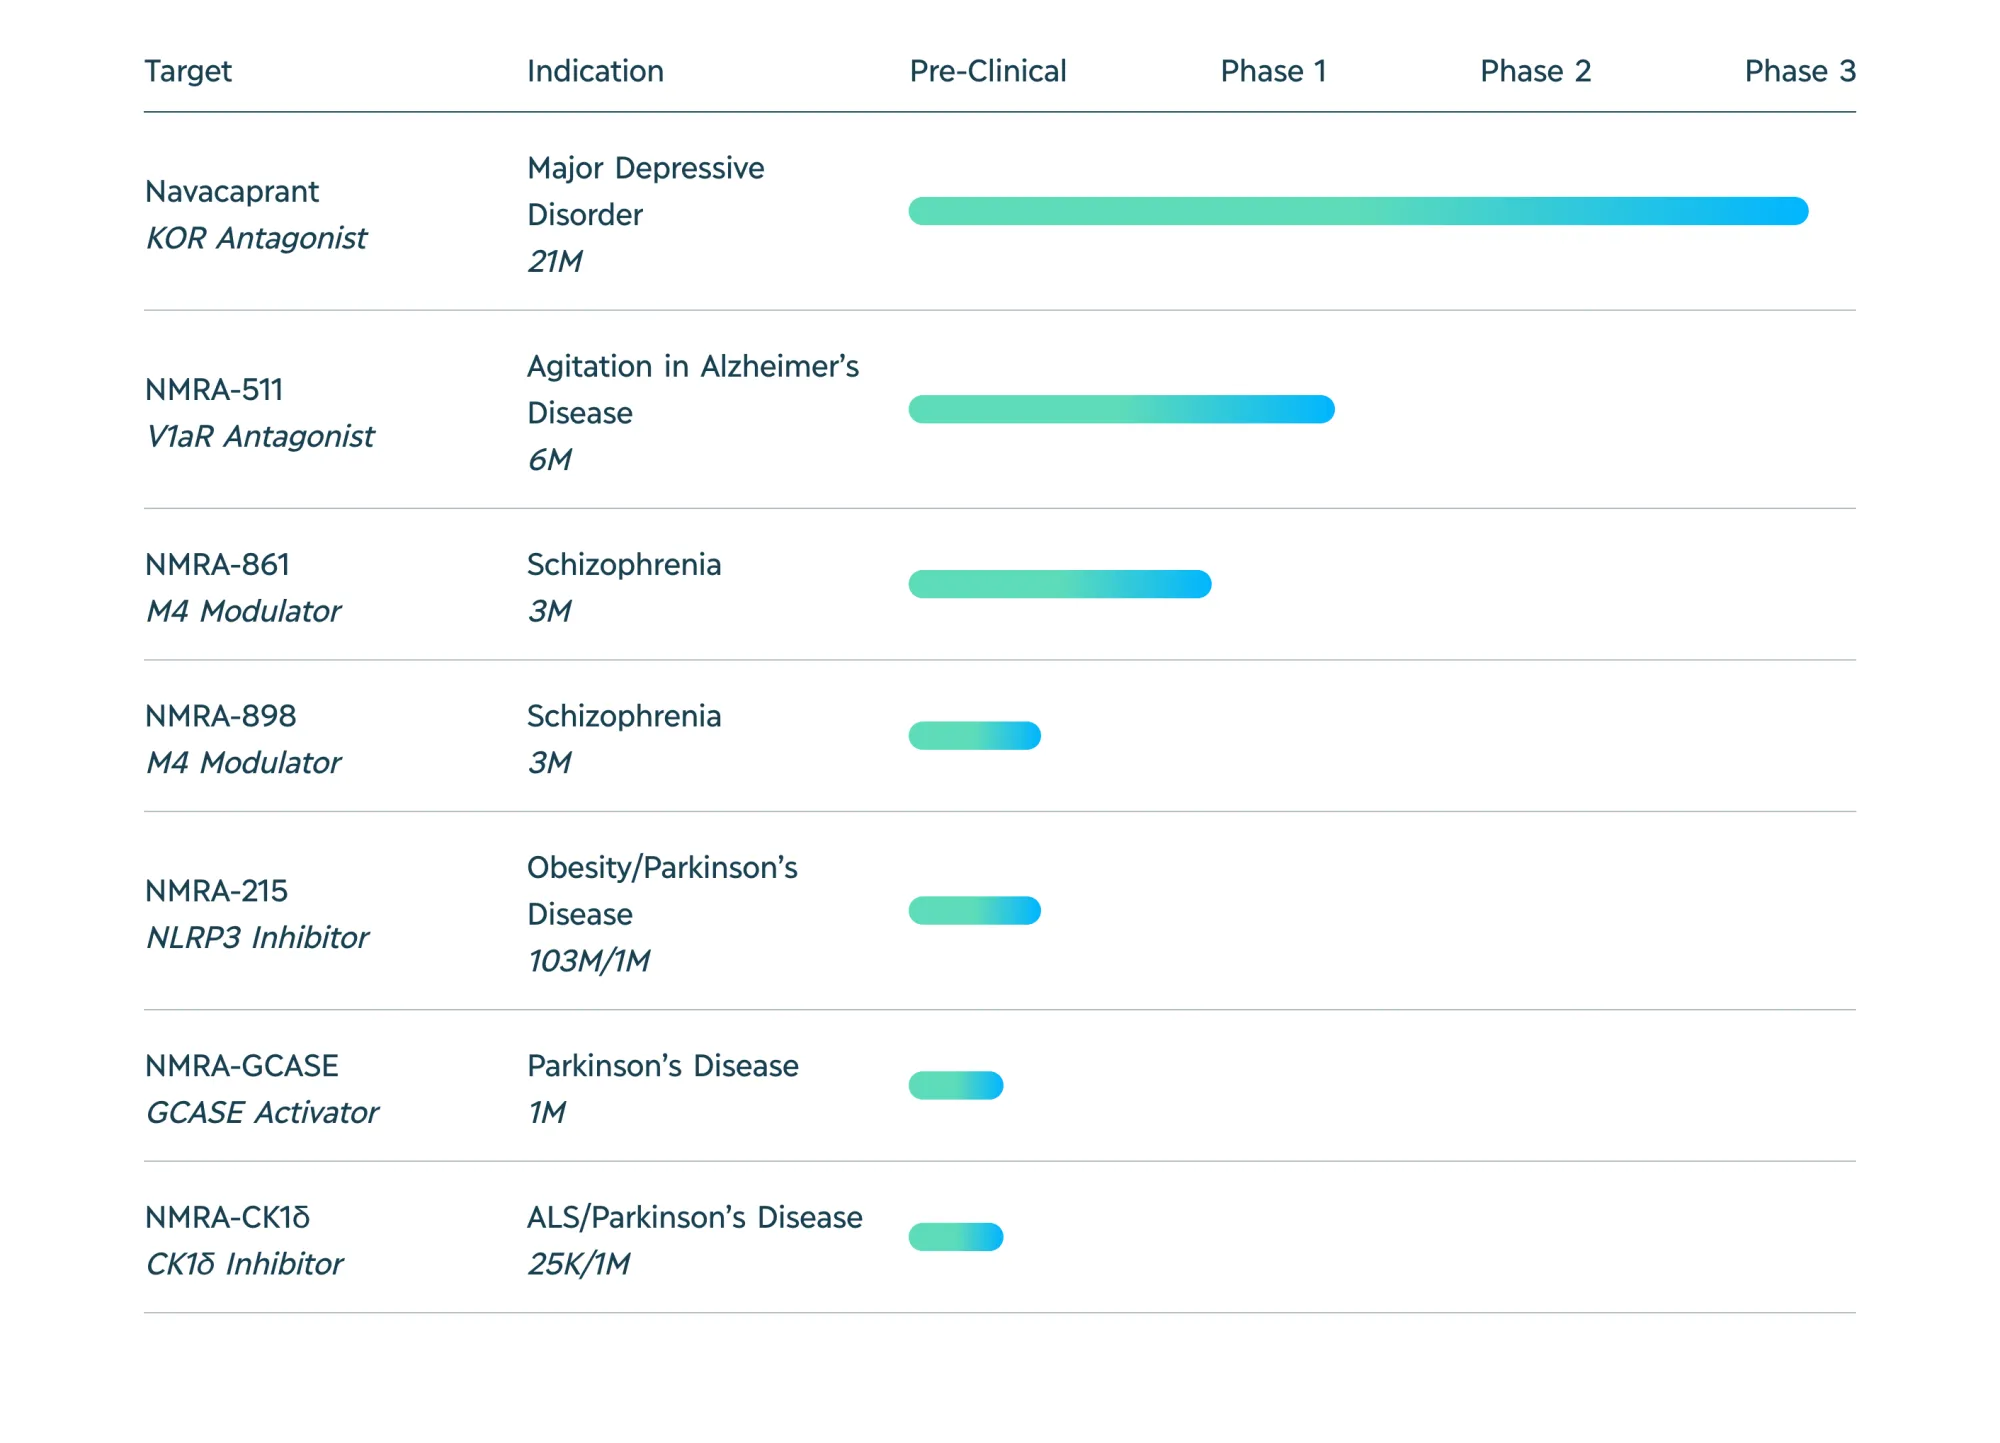This screenshot has height=1443, width=2000.
Task: Select the NMRA-GCASE target entry
Action: point(241,1065)
